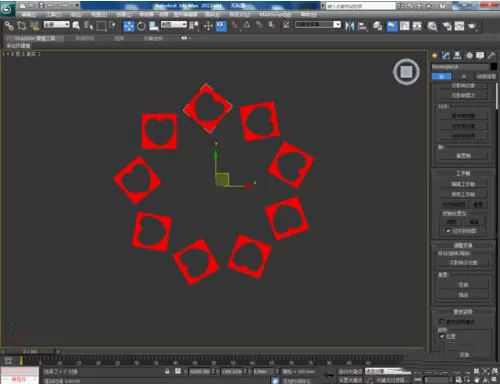Click the ViewCube in viewport corner

(x=406, y=72)
